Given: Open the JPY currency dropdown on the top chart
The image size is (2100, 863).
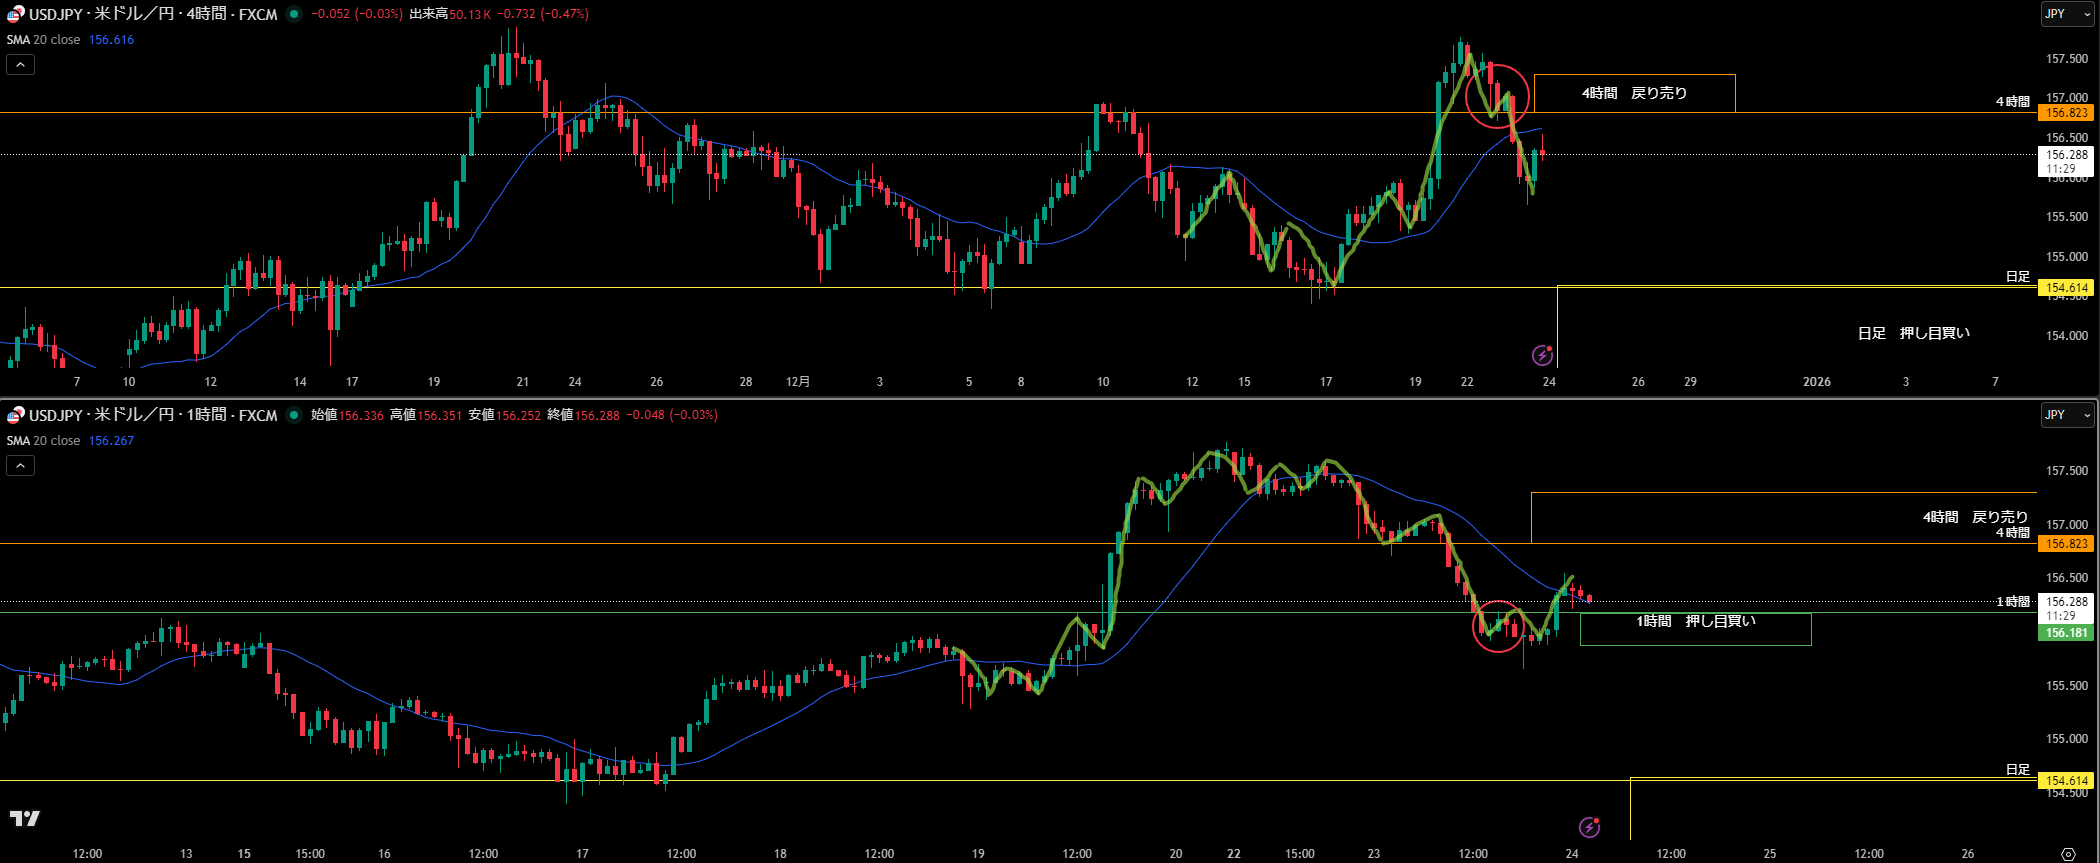Looking at the screenshot, I should pyautogui.click(x=2066, y=14).
